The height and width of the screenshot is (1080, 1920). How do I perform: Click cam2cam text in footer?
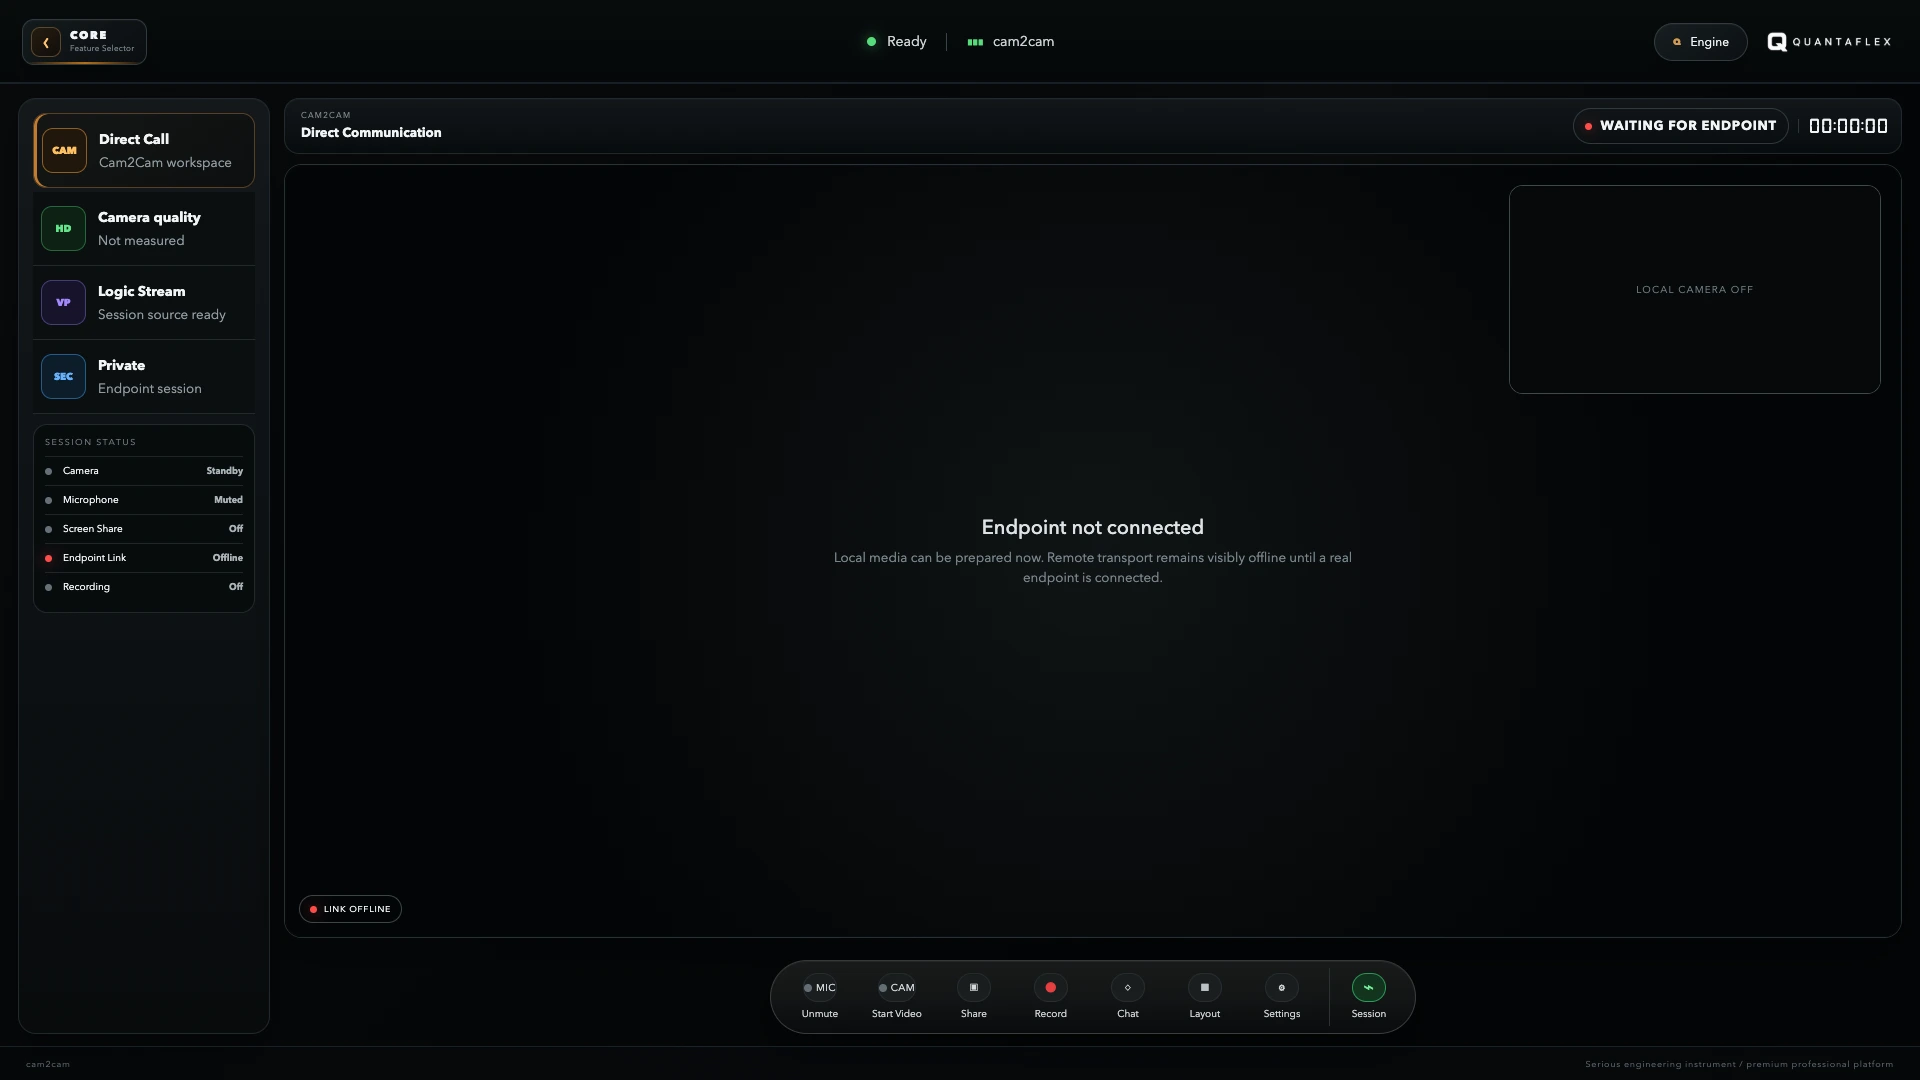pyautogui.click(x=48, y=1065)
